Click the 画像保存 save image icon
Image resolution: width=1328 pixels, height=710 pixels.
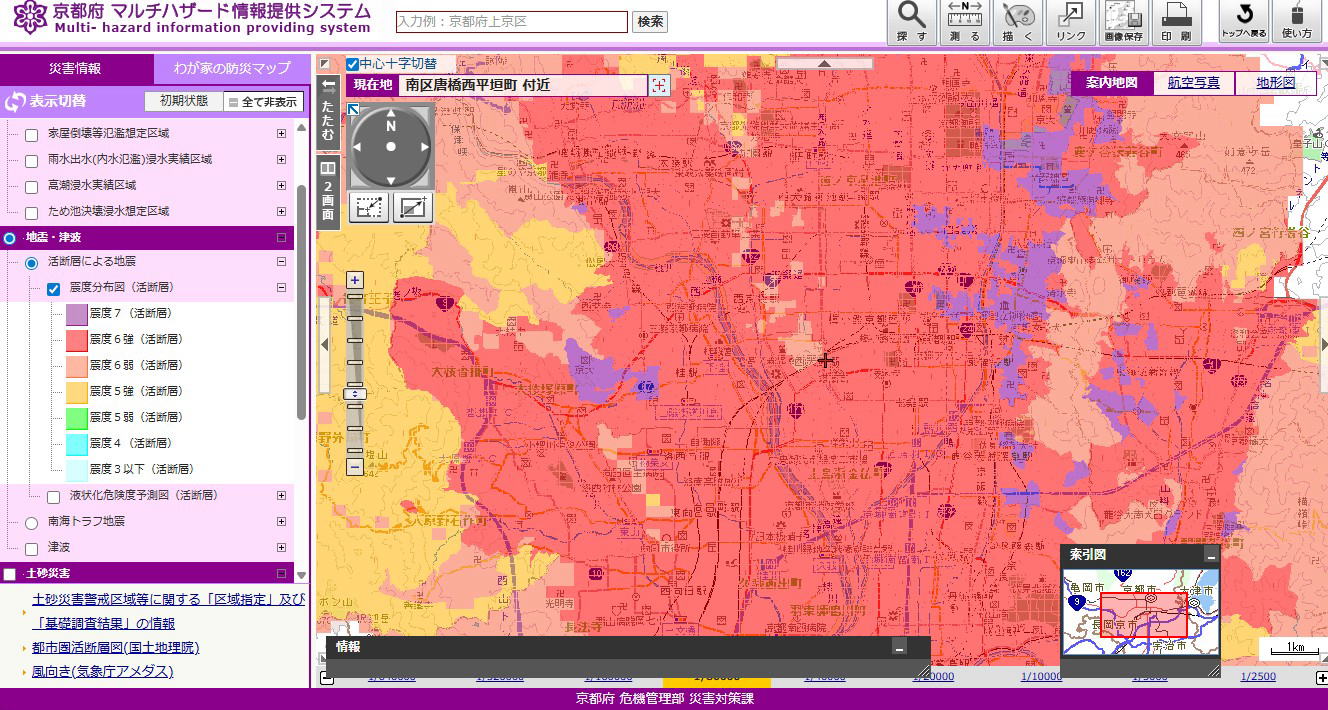point(1124,22)
